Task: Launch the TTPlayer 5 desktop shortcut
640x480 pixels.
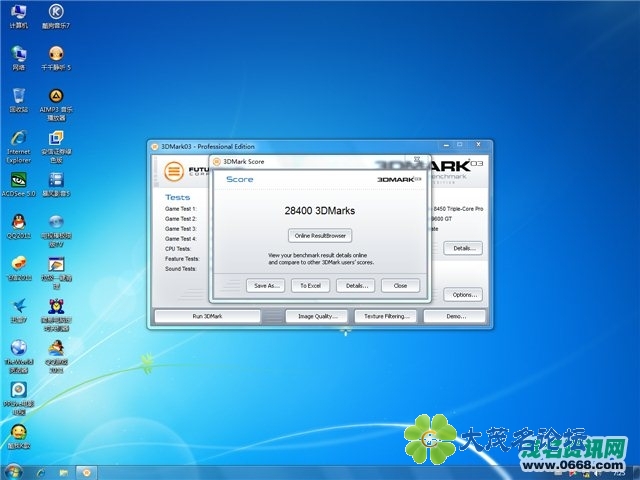Action: [x=56, y=58]
